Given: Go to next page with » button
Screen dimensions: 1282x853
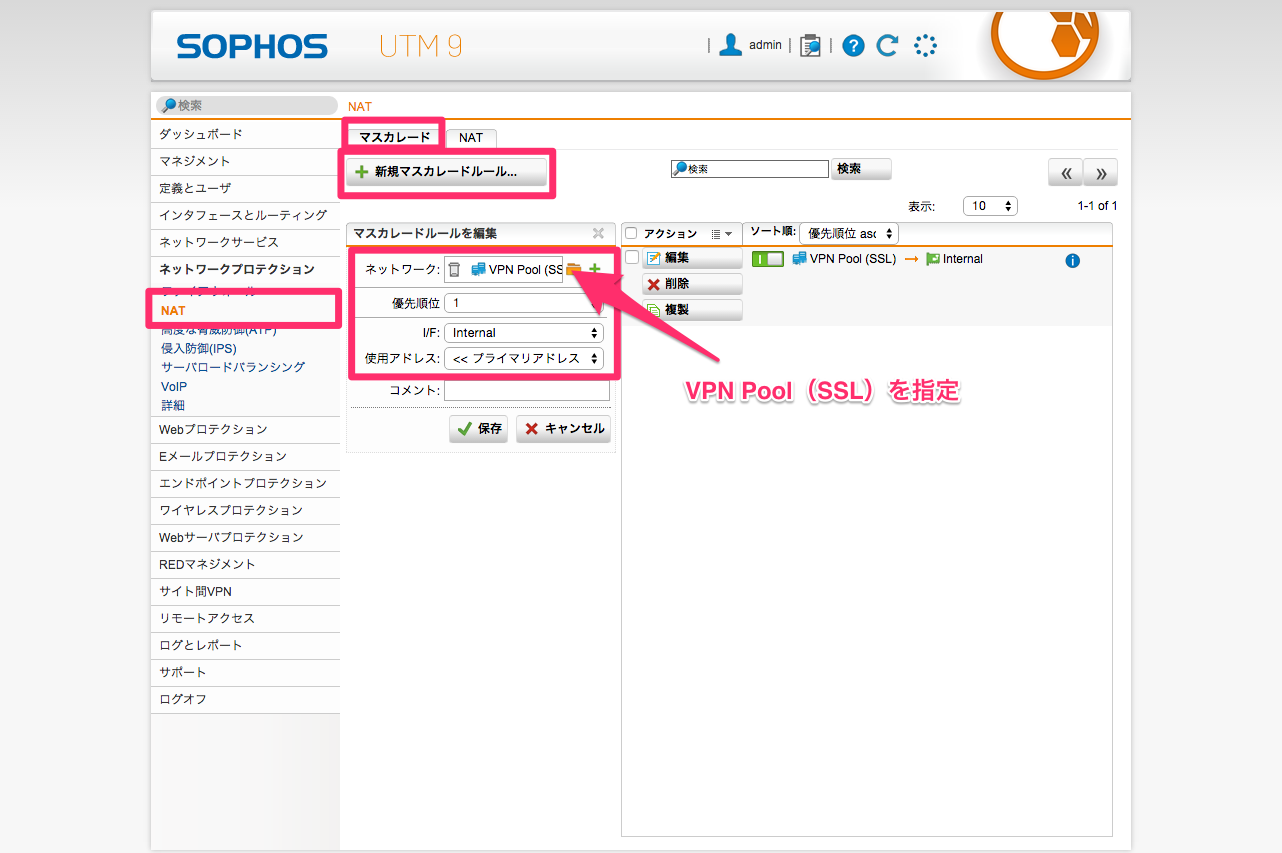Looking at the screenshot, I should 1101,172.
